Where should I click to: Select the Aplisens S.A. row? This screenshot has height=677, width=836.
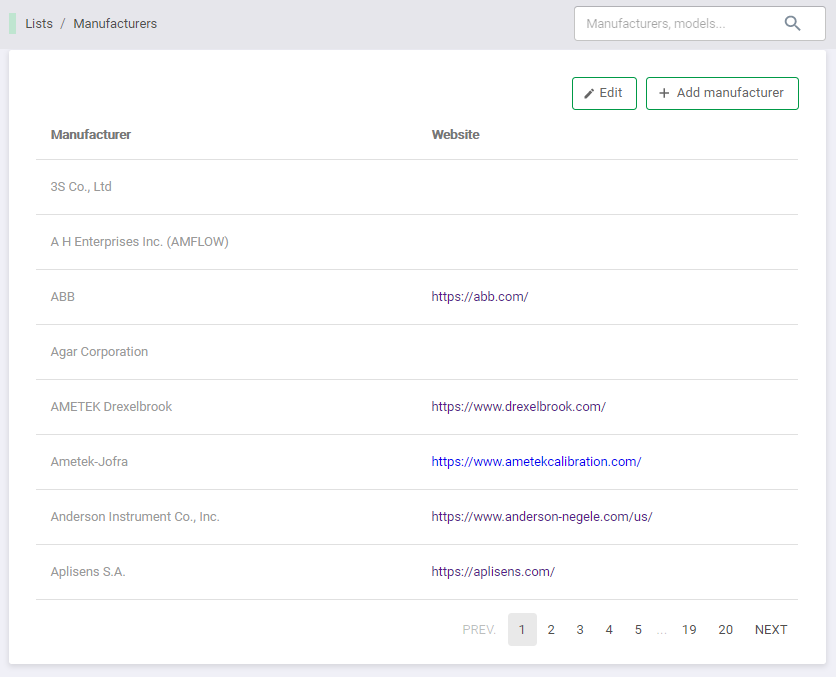(x=417, y=571)
